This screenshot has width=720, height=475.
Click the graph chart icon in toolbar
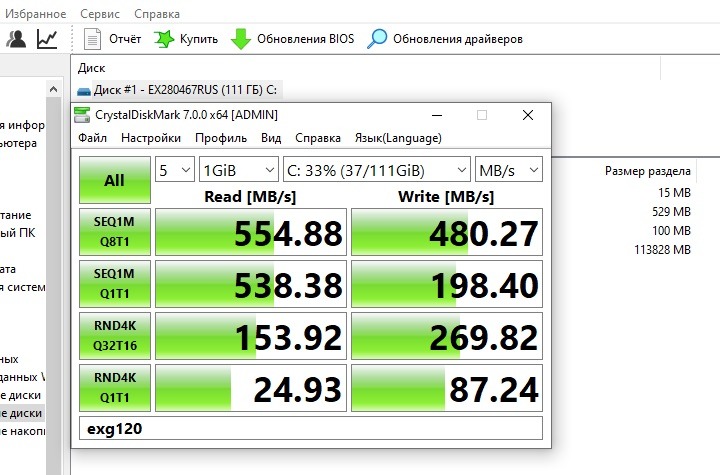tap(47, 39)
